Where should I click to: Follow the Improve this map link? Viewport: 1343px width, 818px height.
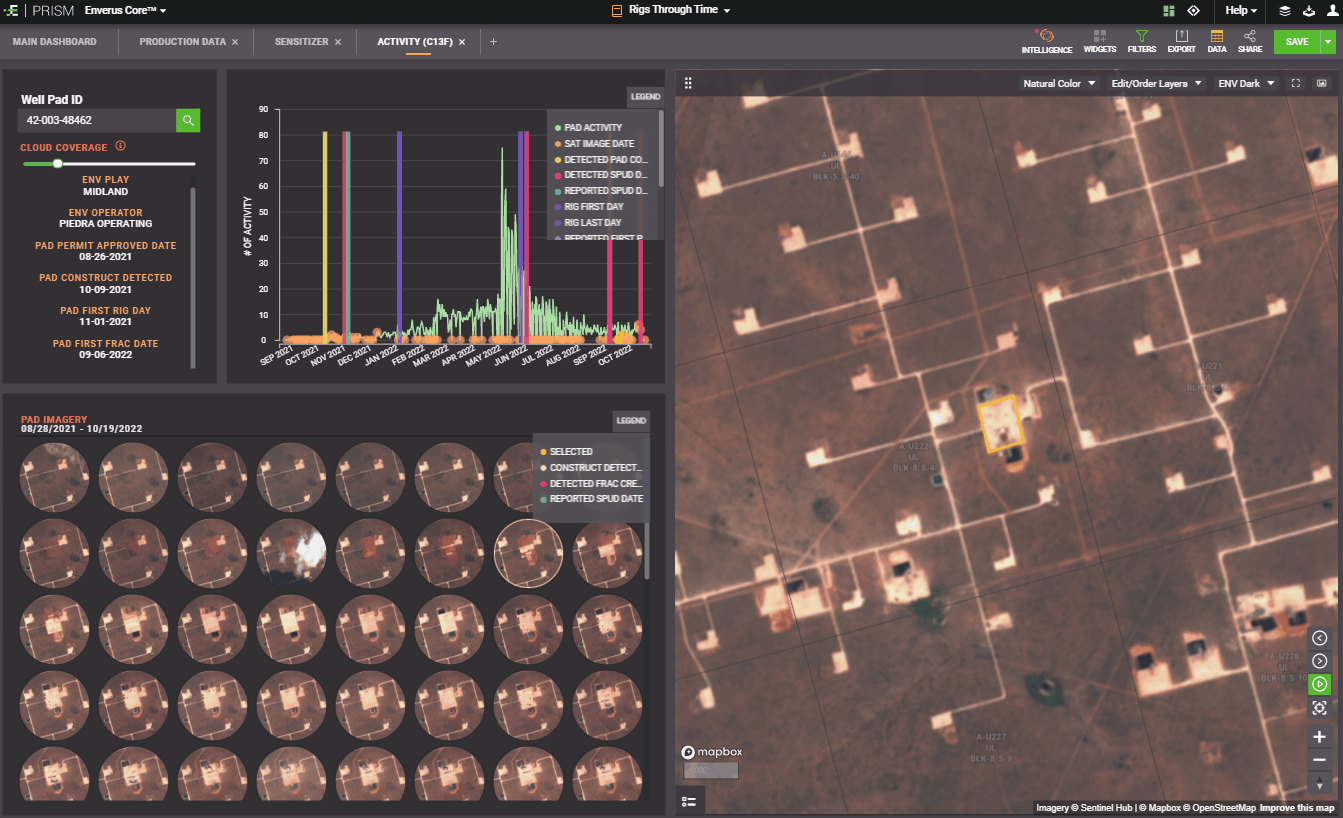1296,808
